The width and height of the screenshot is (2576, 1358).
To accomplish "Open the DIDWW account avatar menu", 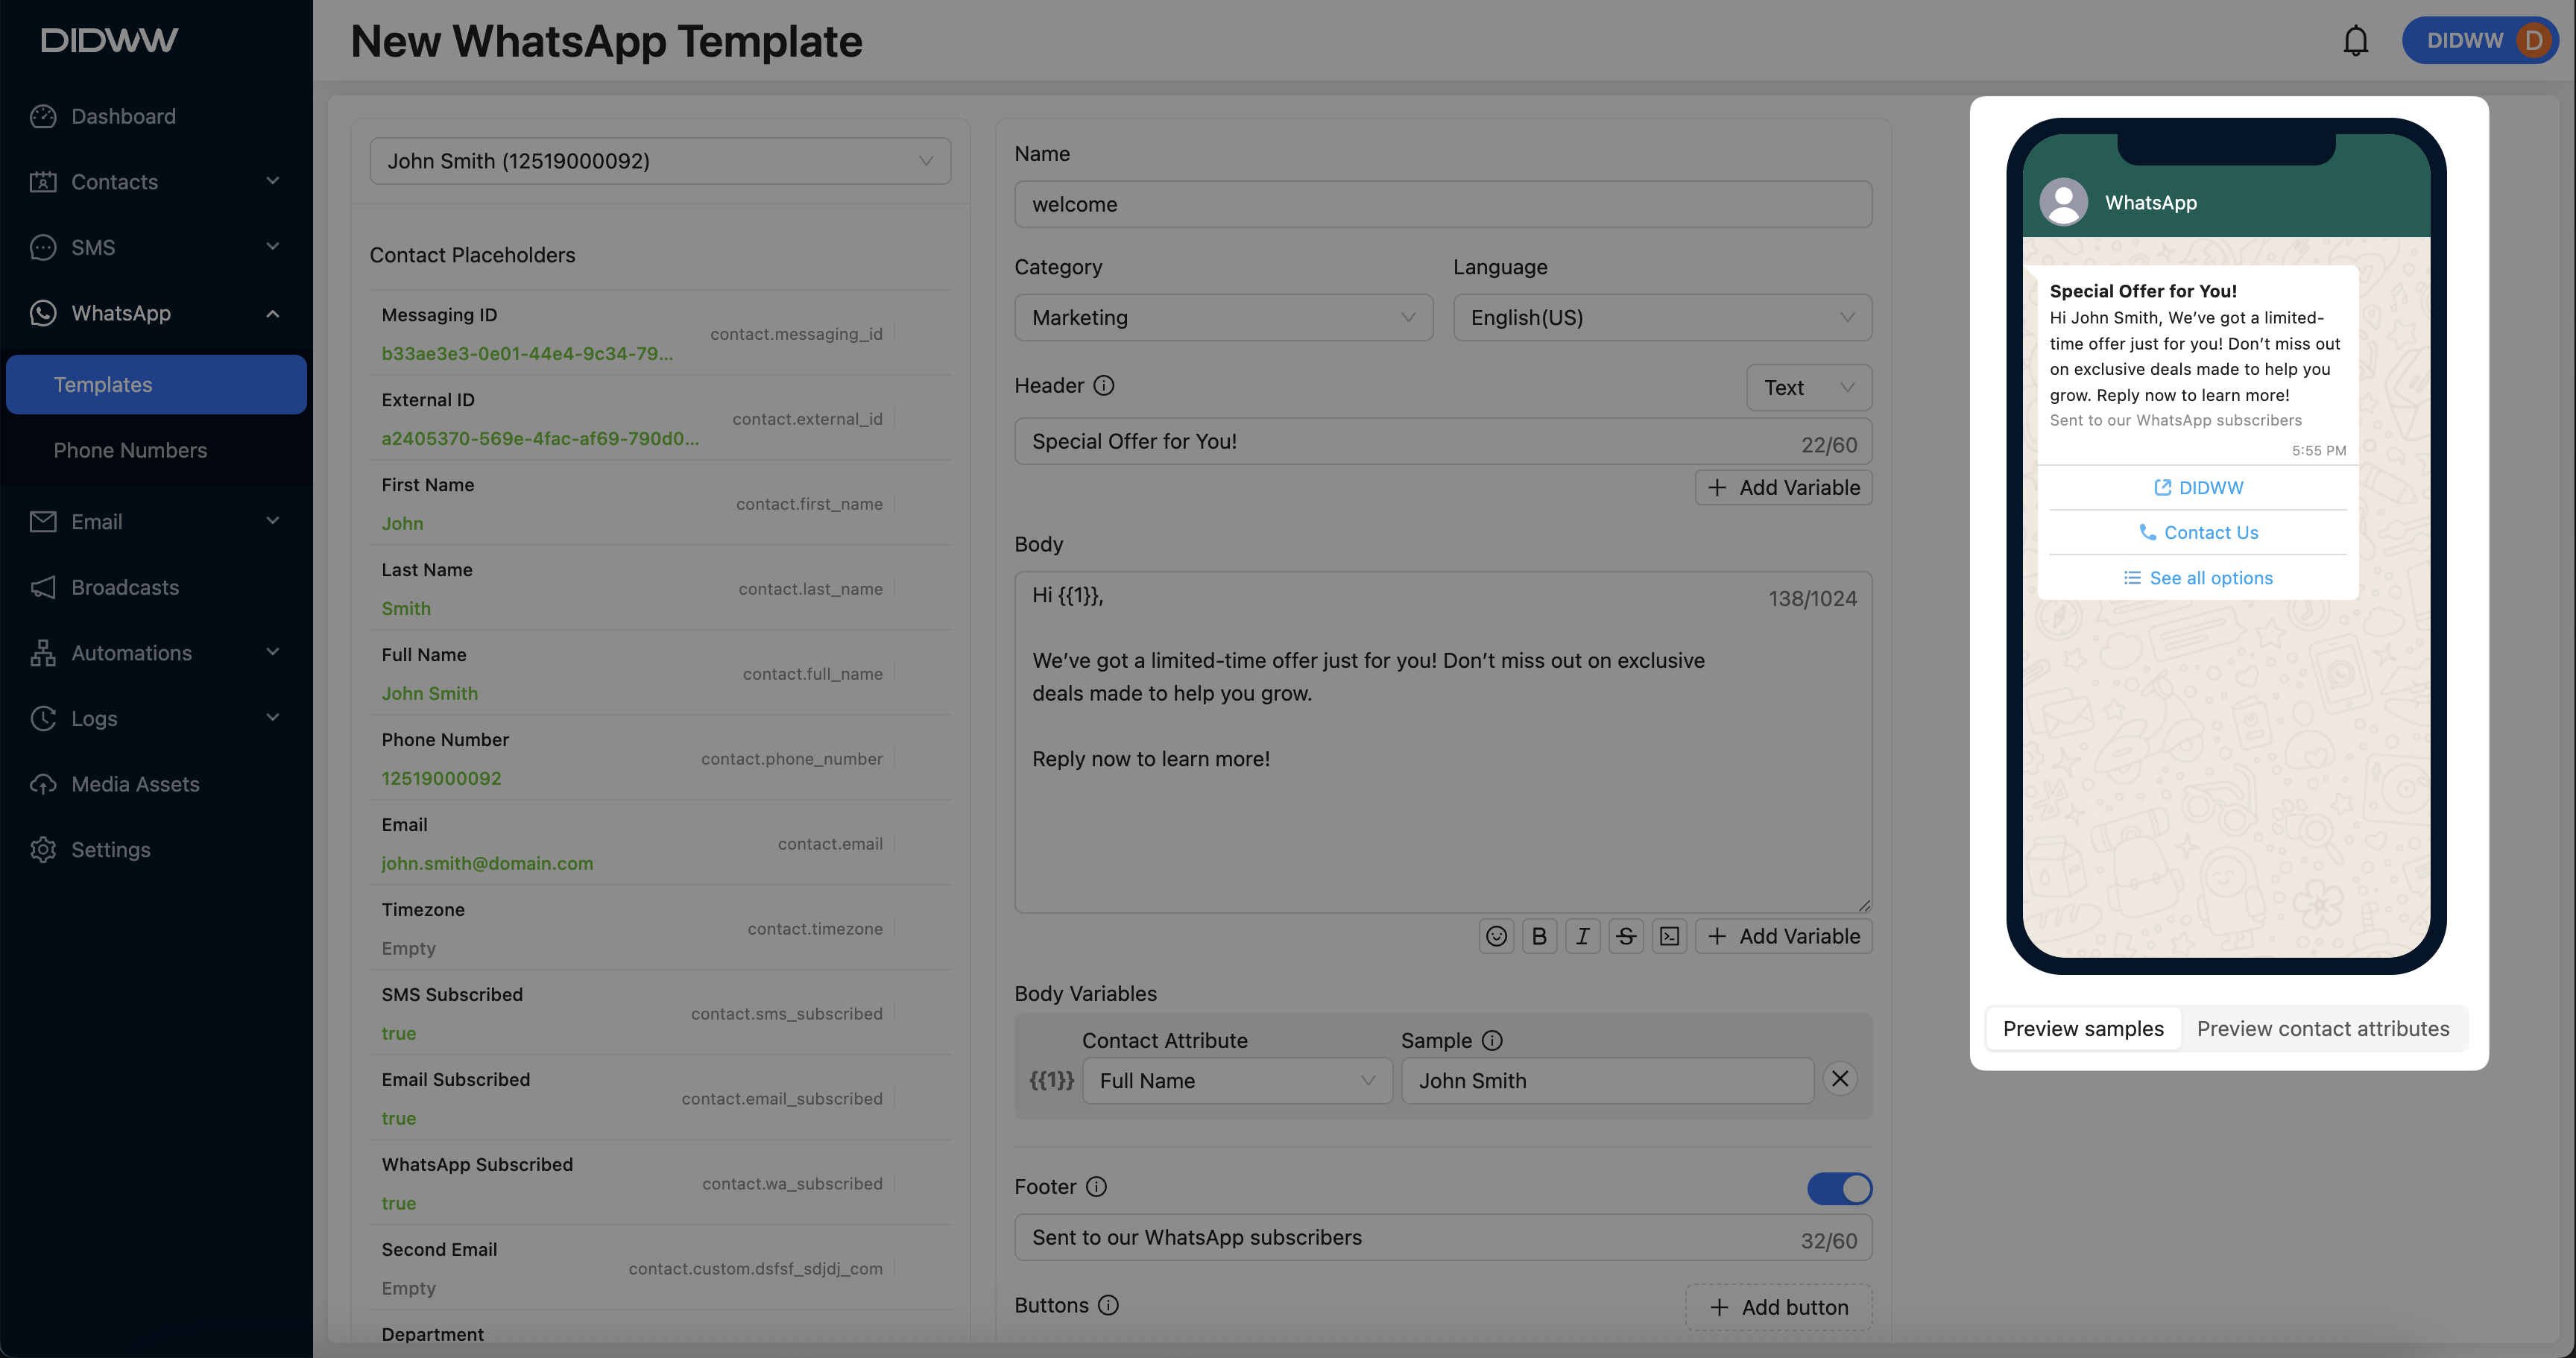I will tap(2480, 41).
